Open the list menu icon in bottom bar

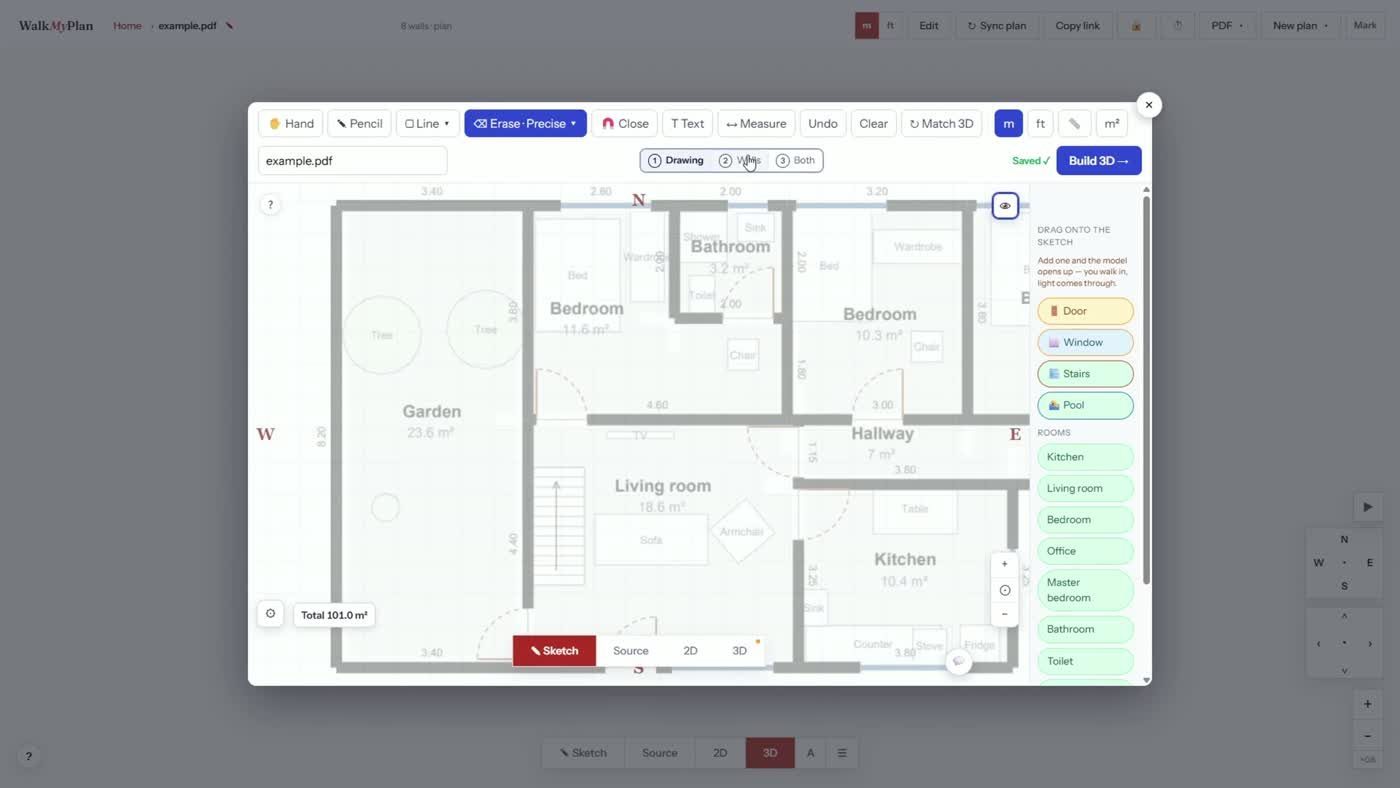tap(842, 753)
